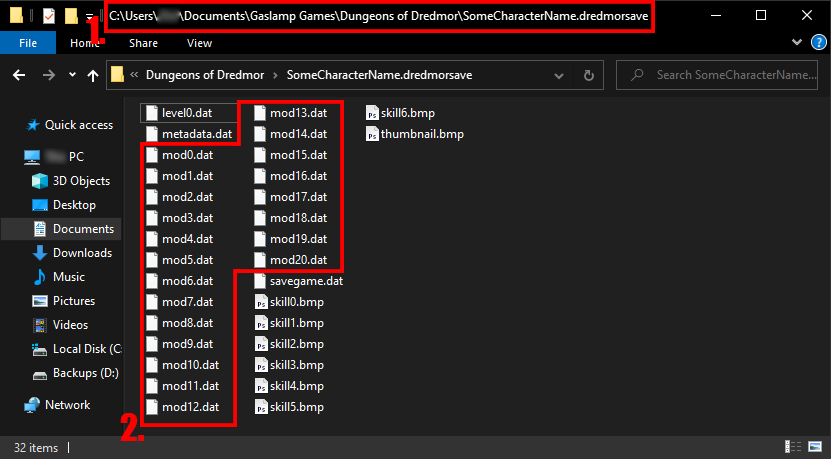The height and width of the screenshot is (459, 831).
Task: Click the skill3.bmp file icon
Action: pos(260,365)
